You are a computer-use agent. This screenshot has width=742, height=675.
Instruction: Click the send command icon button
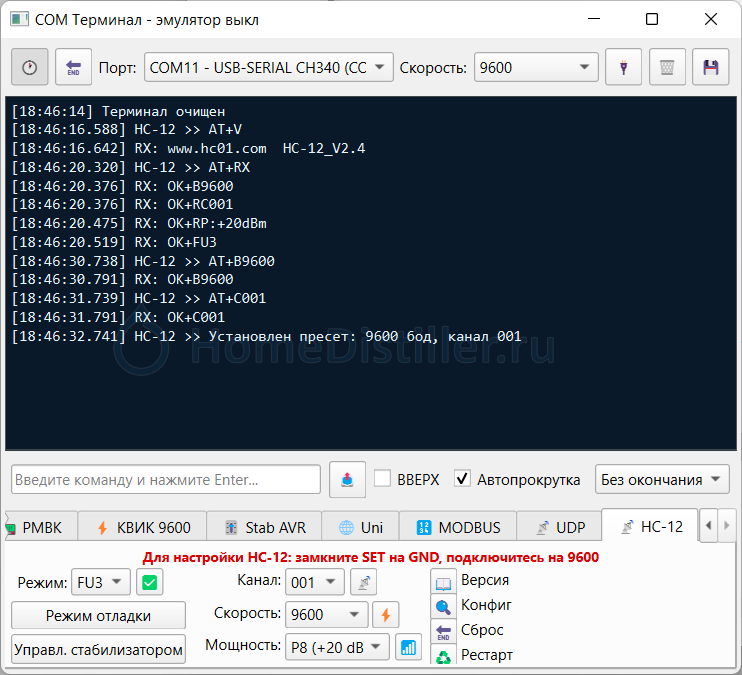(346, 480)
